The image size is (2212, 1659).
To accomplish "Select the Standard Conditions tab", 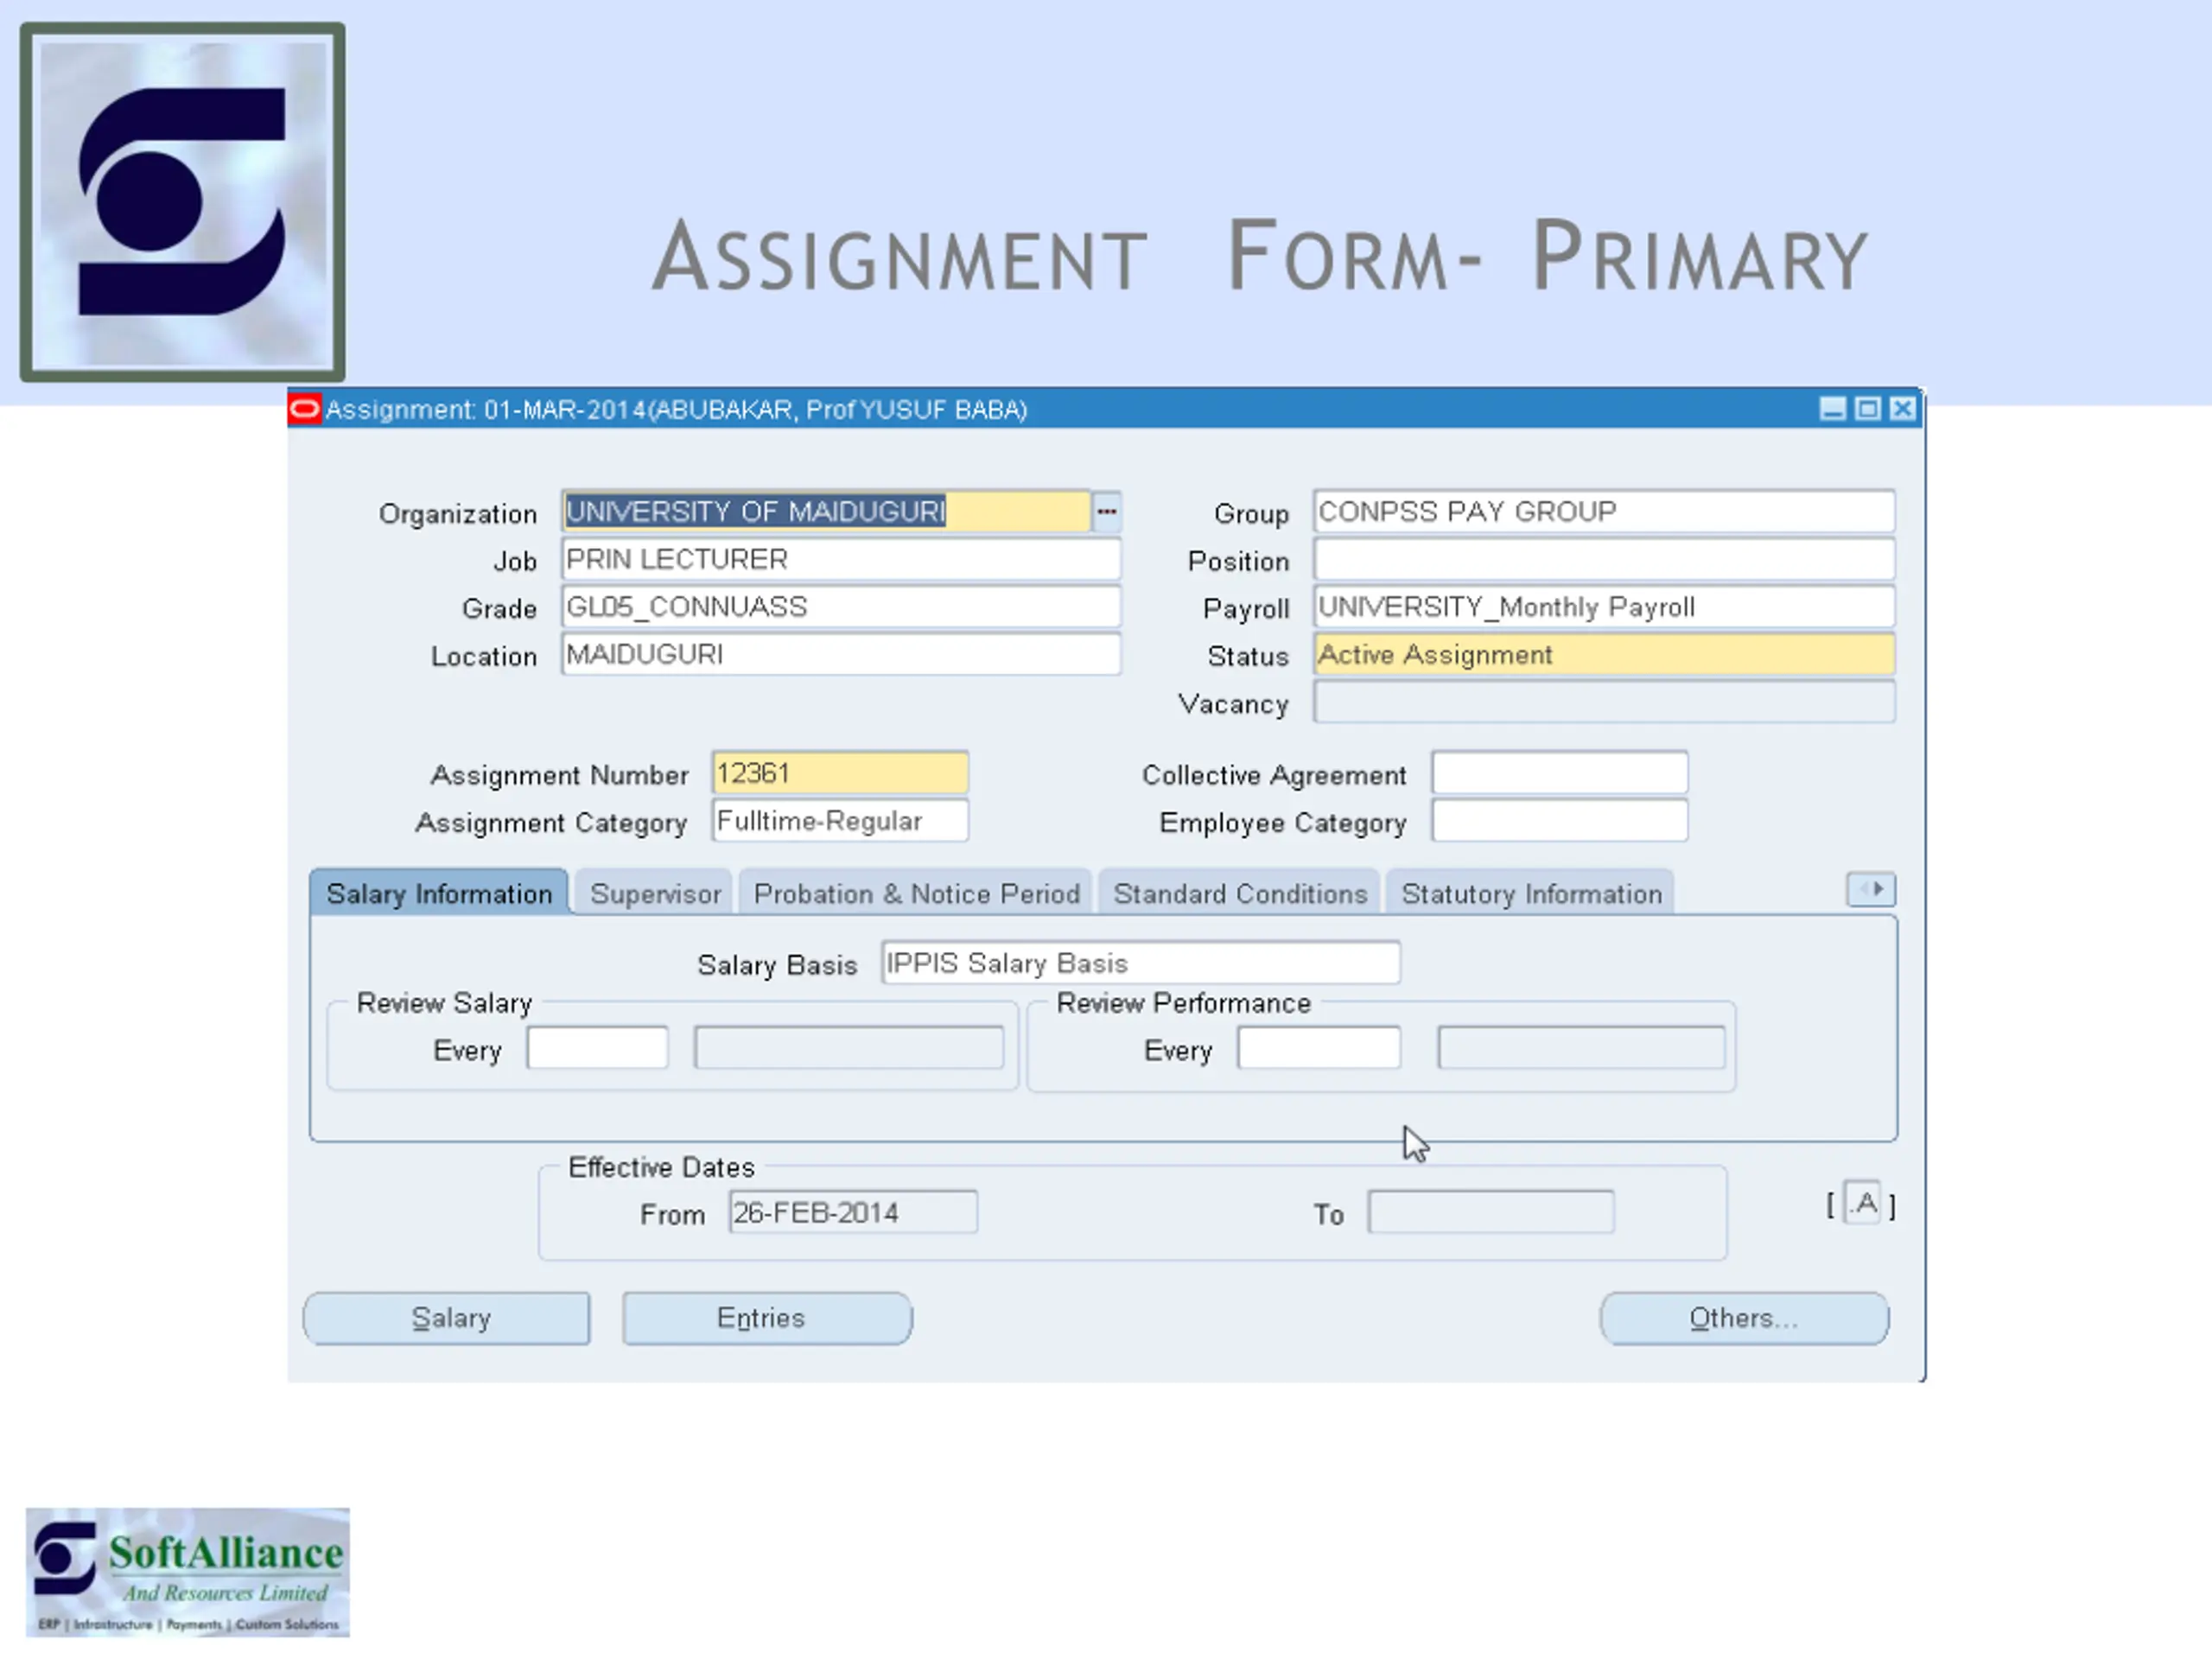I will (1240, 893).
